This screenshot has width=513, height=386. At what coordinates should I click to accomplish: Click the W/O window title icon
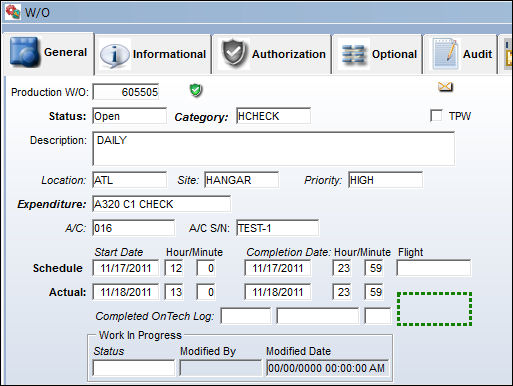(13, 12)
